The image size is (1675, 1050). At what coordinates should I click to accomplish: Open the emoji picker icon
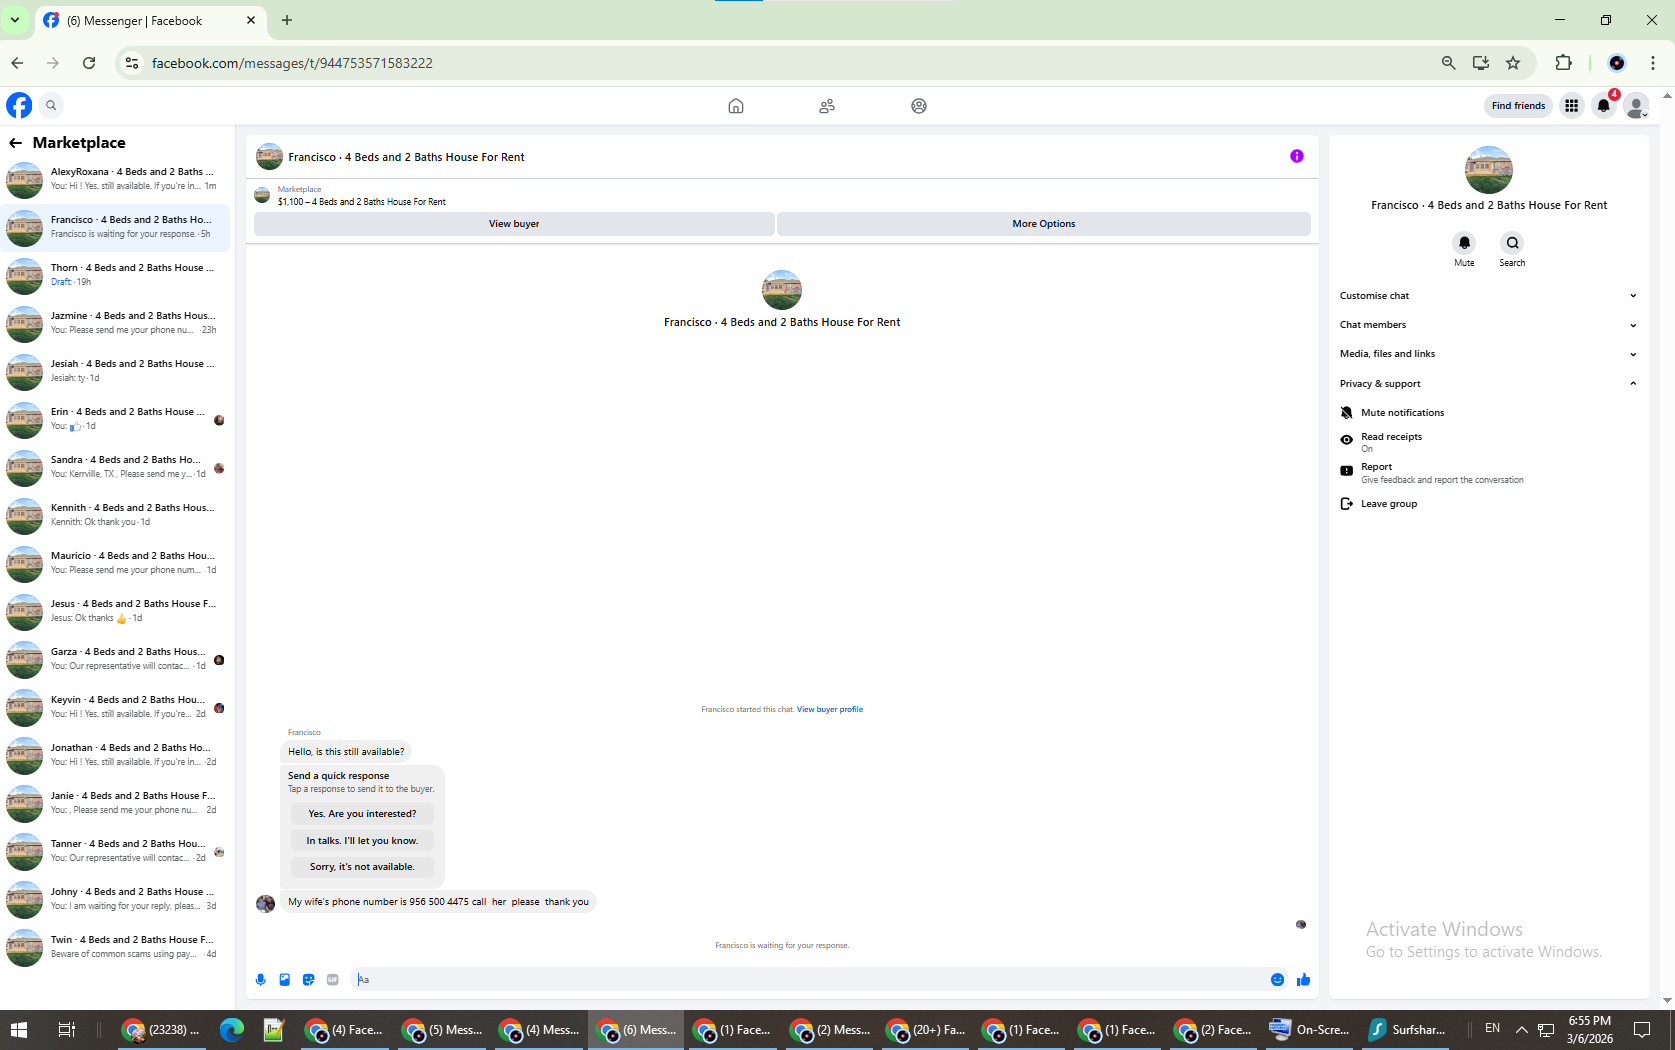coord(1277,980)
